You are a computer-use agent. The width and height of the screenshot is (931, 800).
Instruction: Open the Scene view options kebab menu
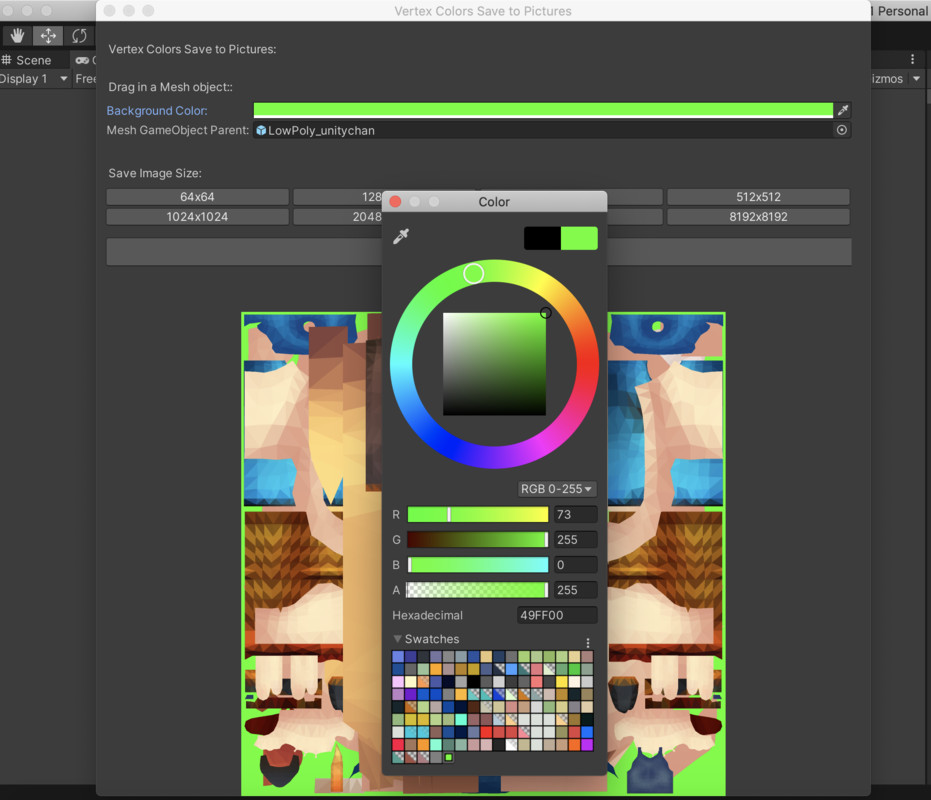(x=913, y=59)
